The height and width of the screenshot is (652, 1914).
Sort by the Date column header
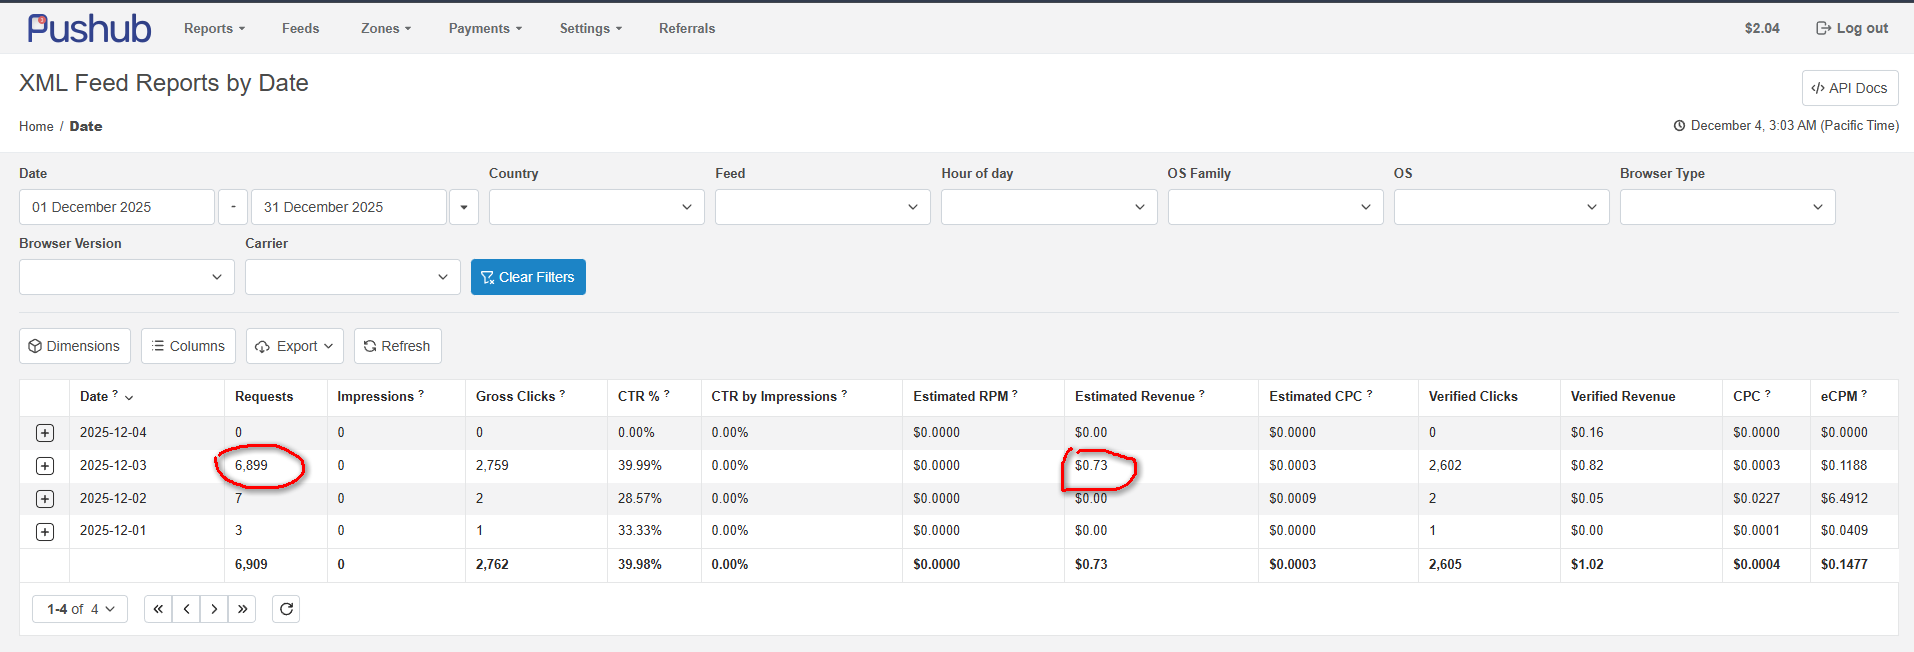(95, 397)
